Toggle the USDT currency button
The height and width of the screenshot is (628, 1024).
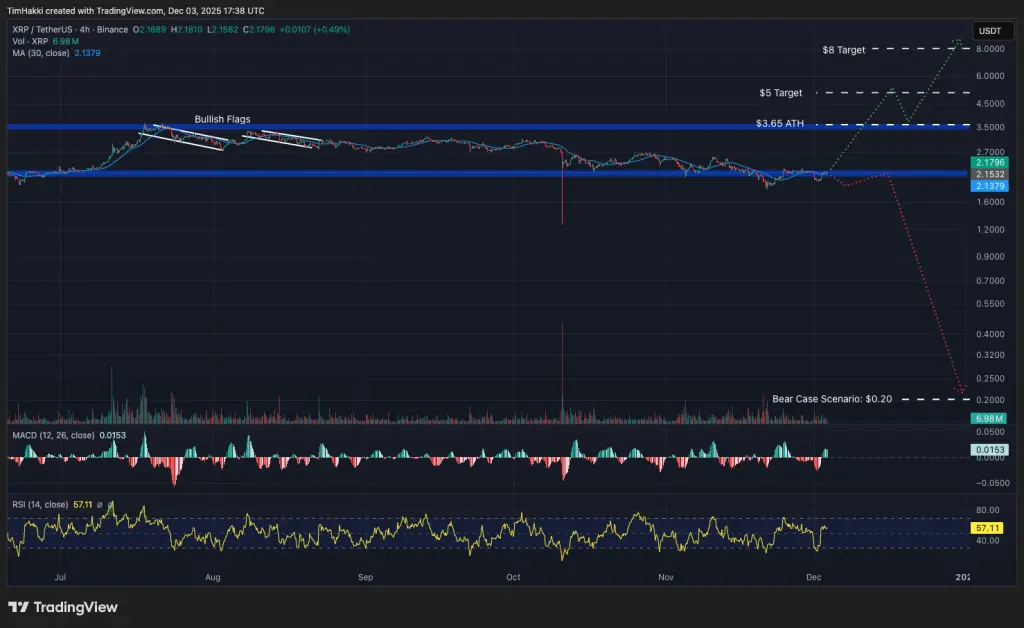pos(991,31)
